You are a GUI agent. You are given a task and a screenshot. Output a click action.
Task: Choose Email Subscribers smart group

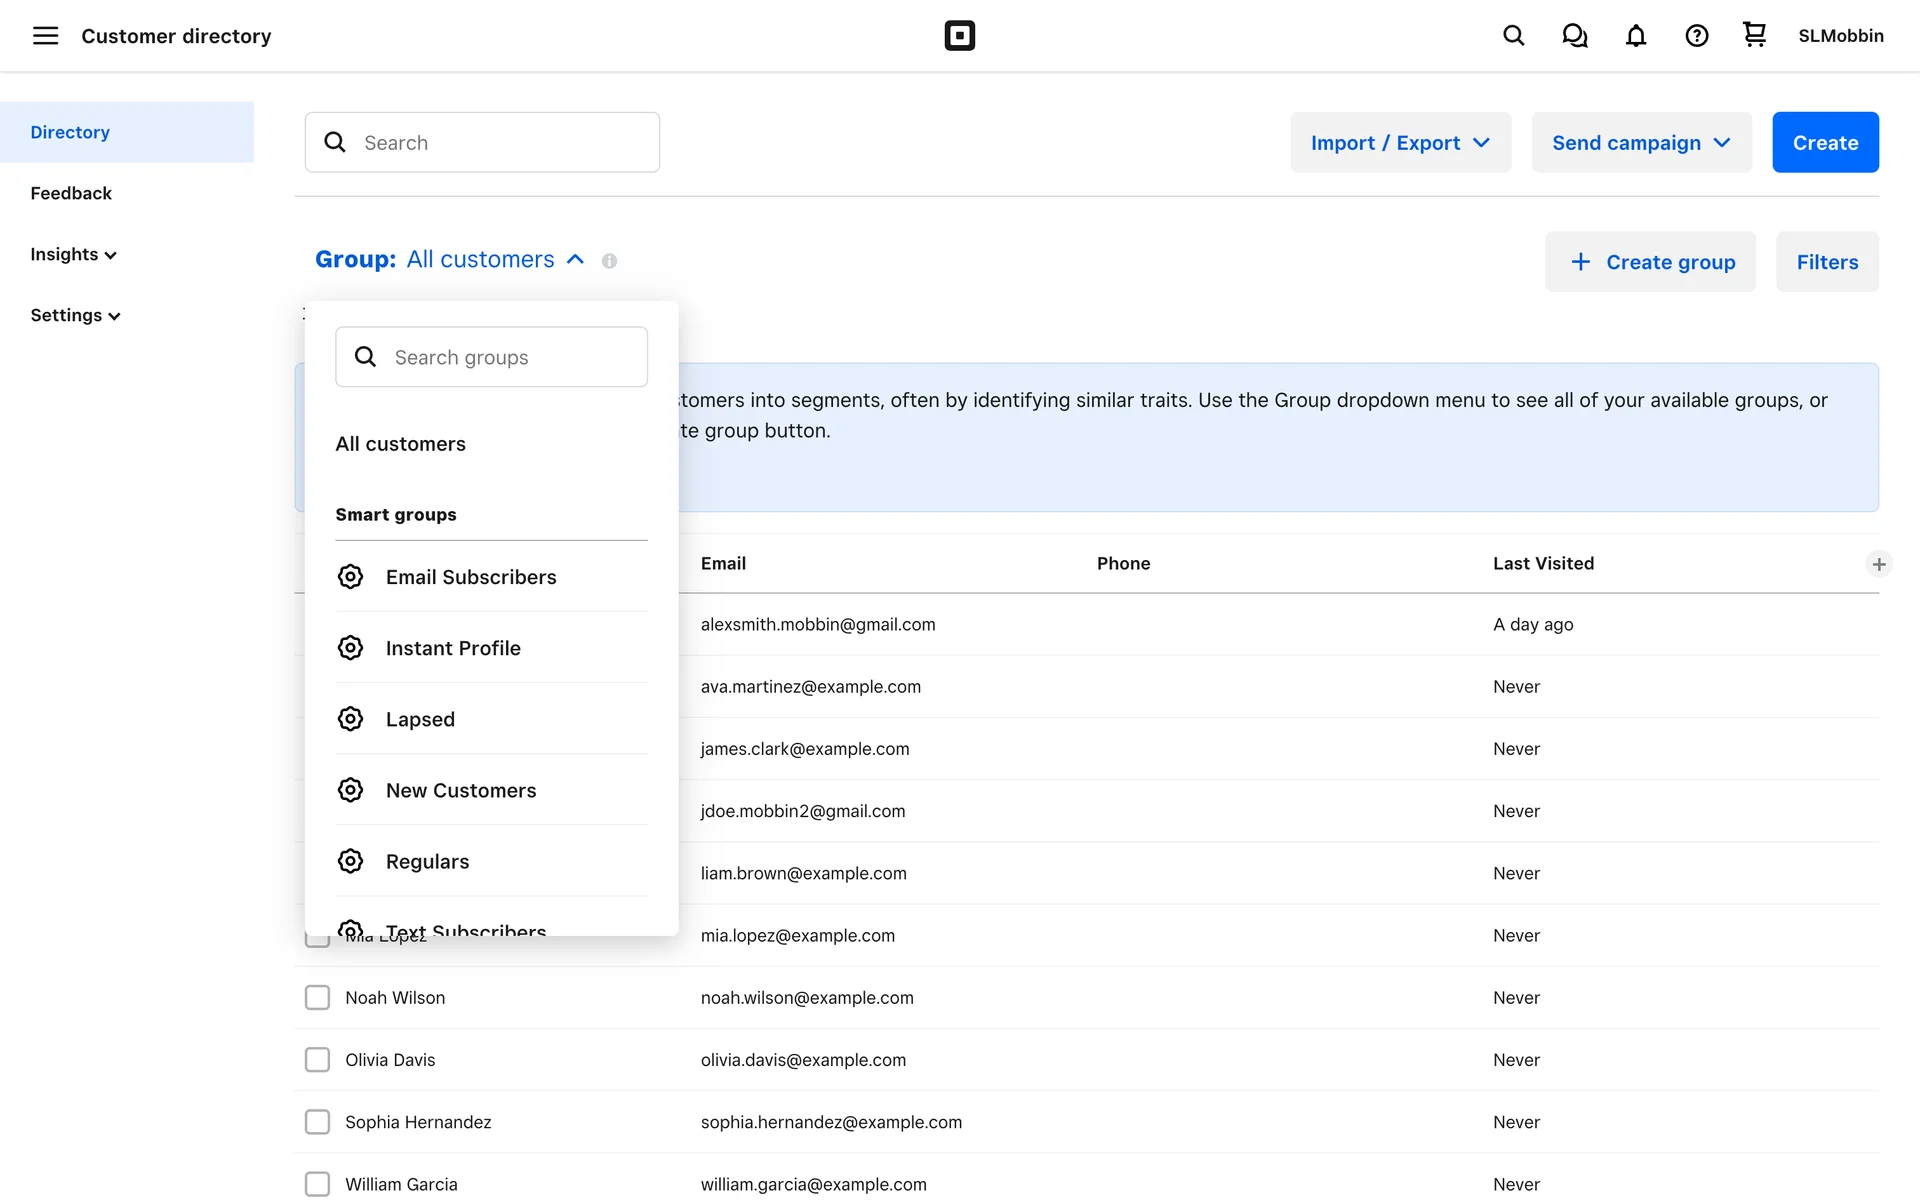point(470,577)
